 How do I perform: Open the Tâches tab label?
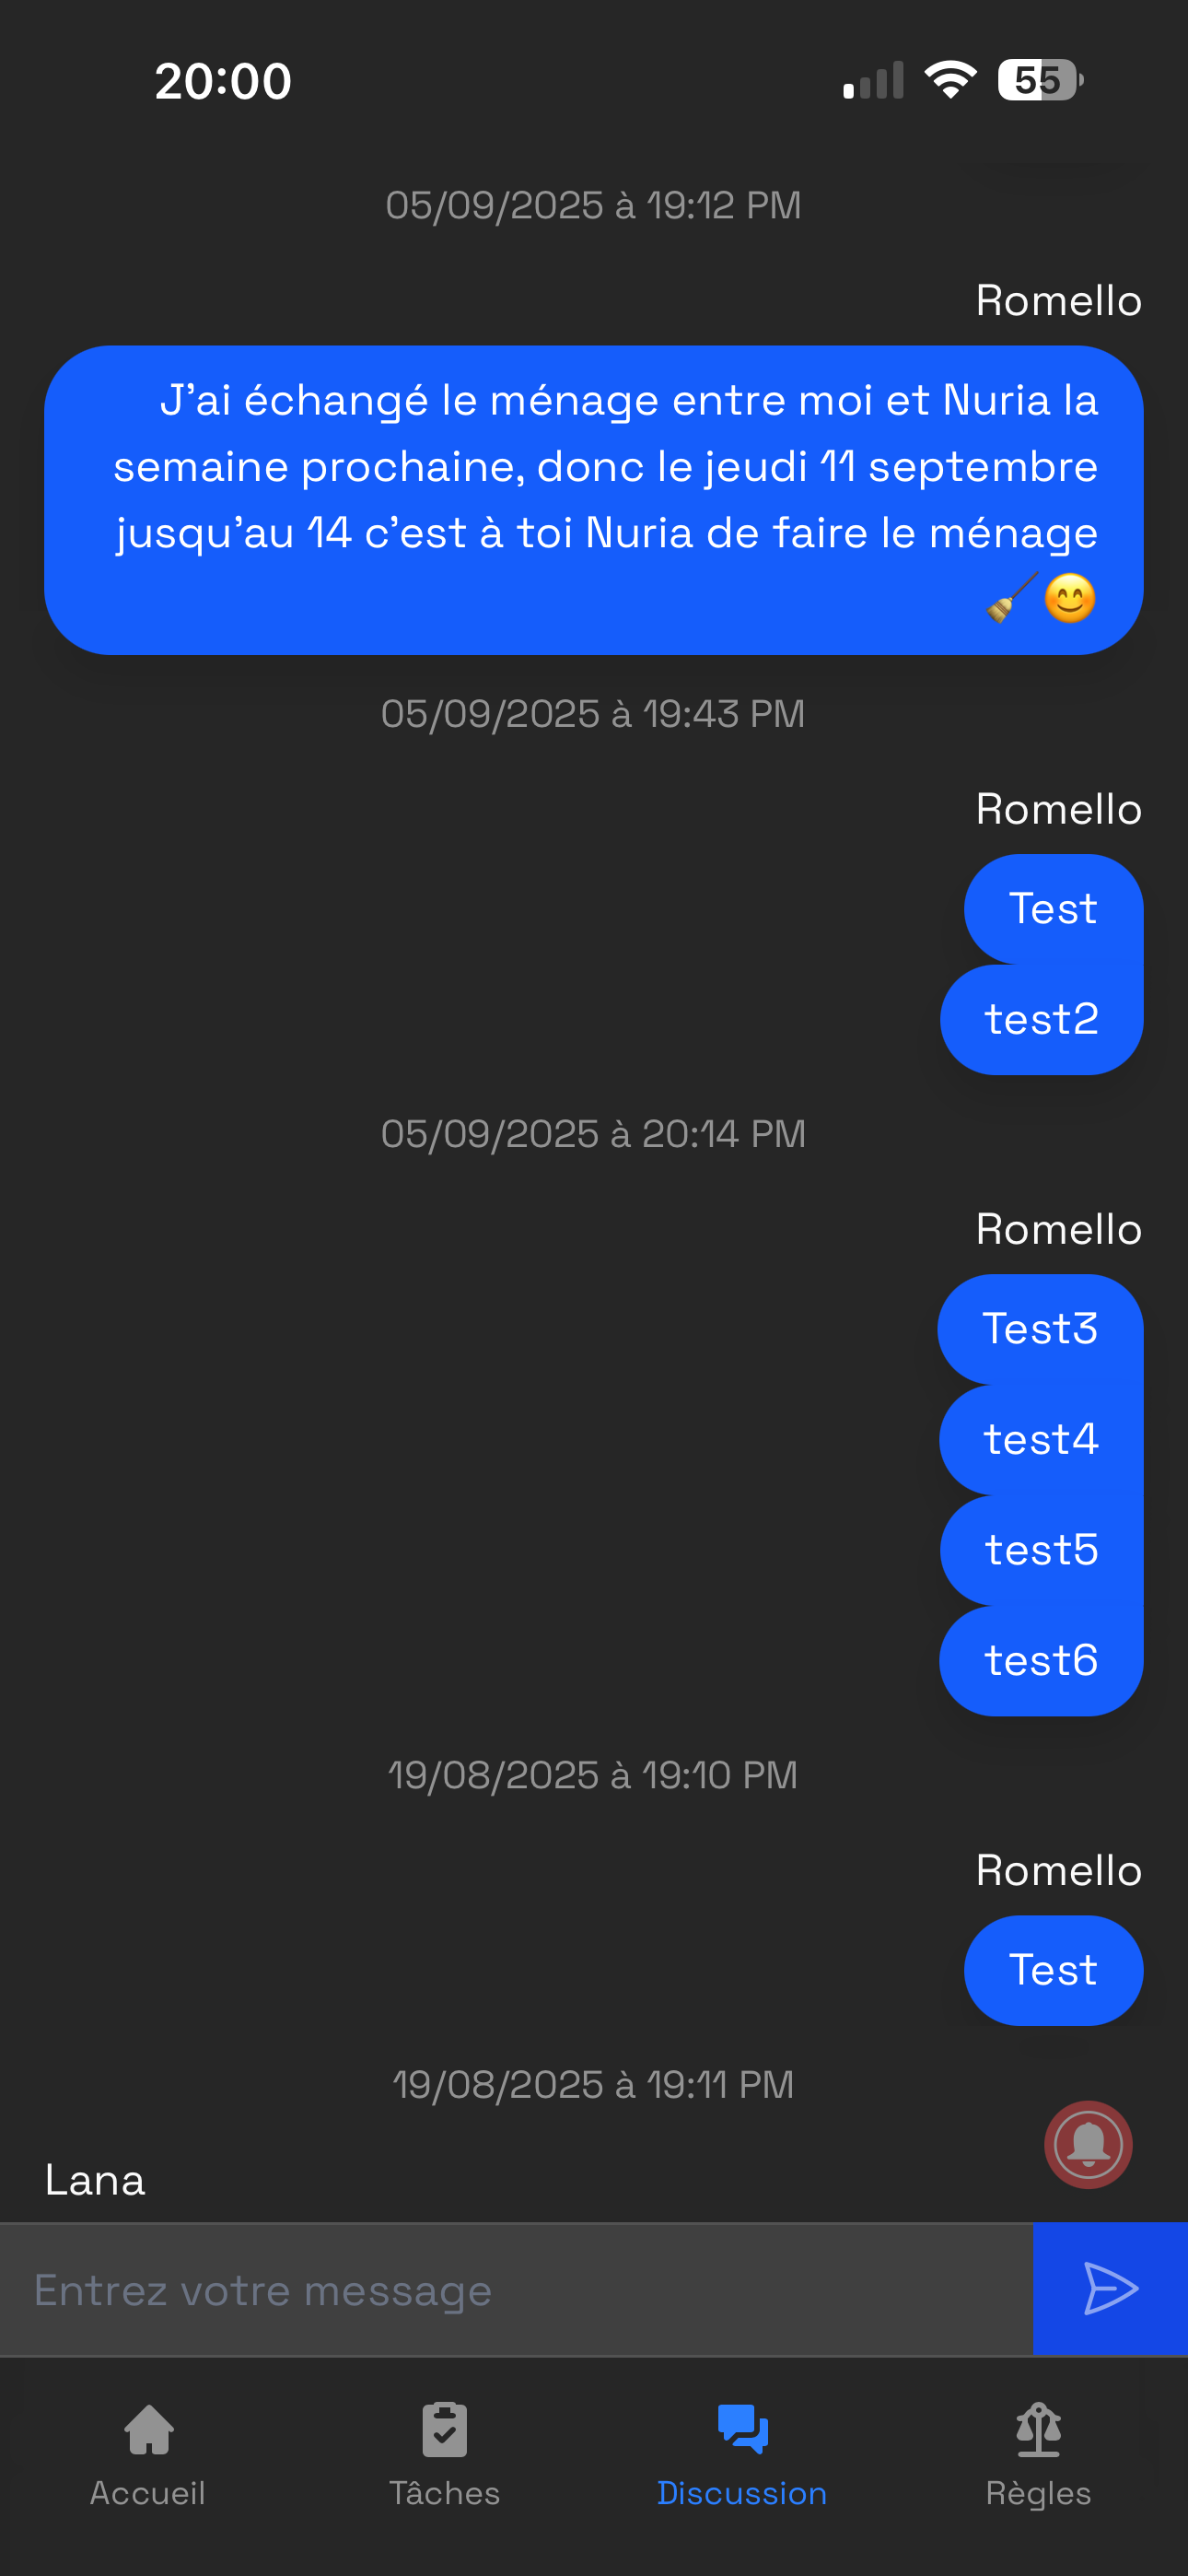445,2493
